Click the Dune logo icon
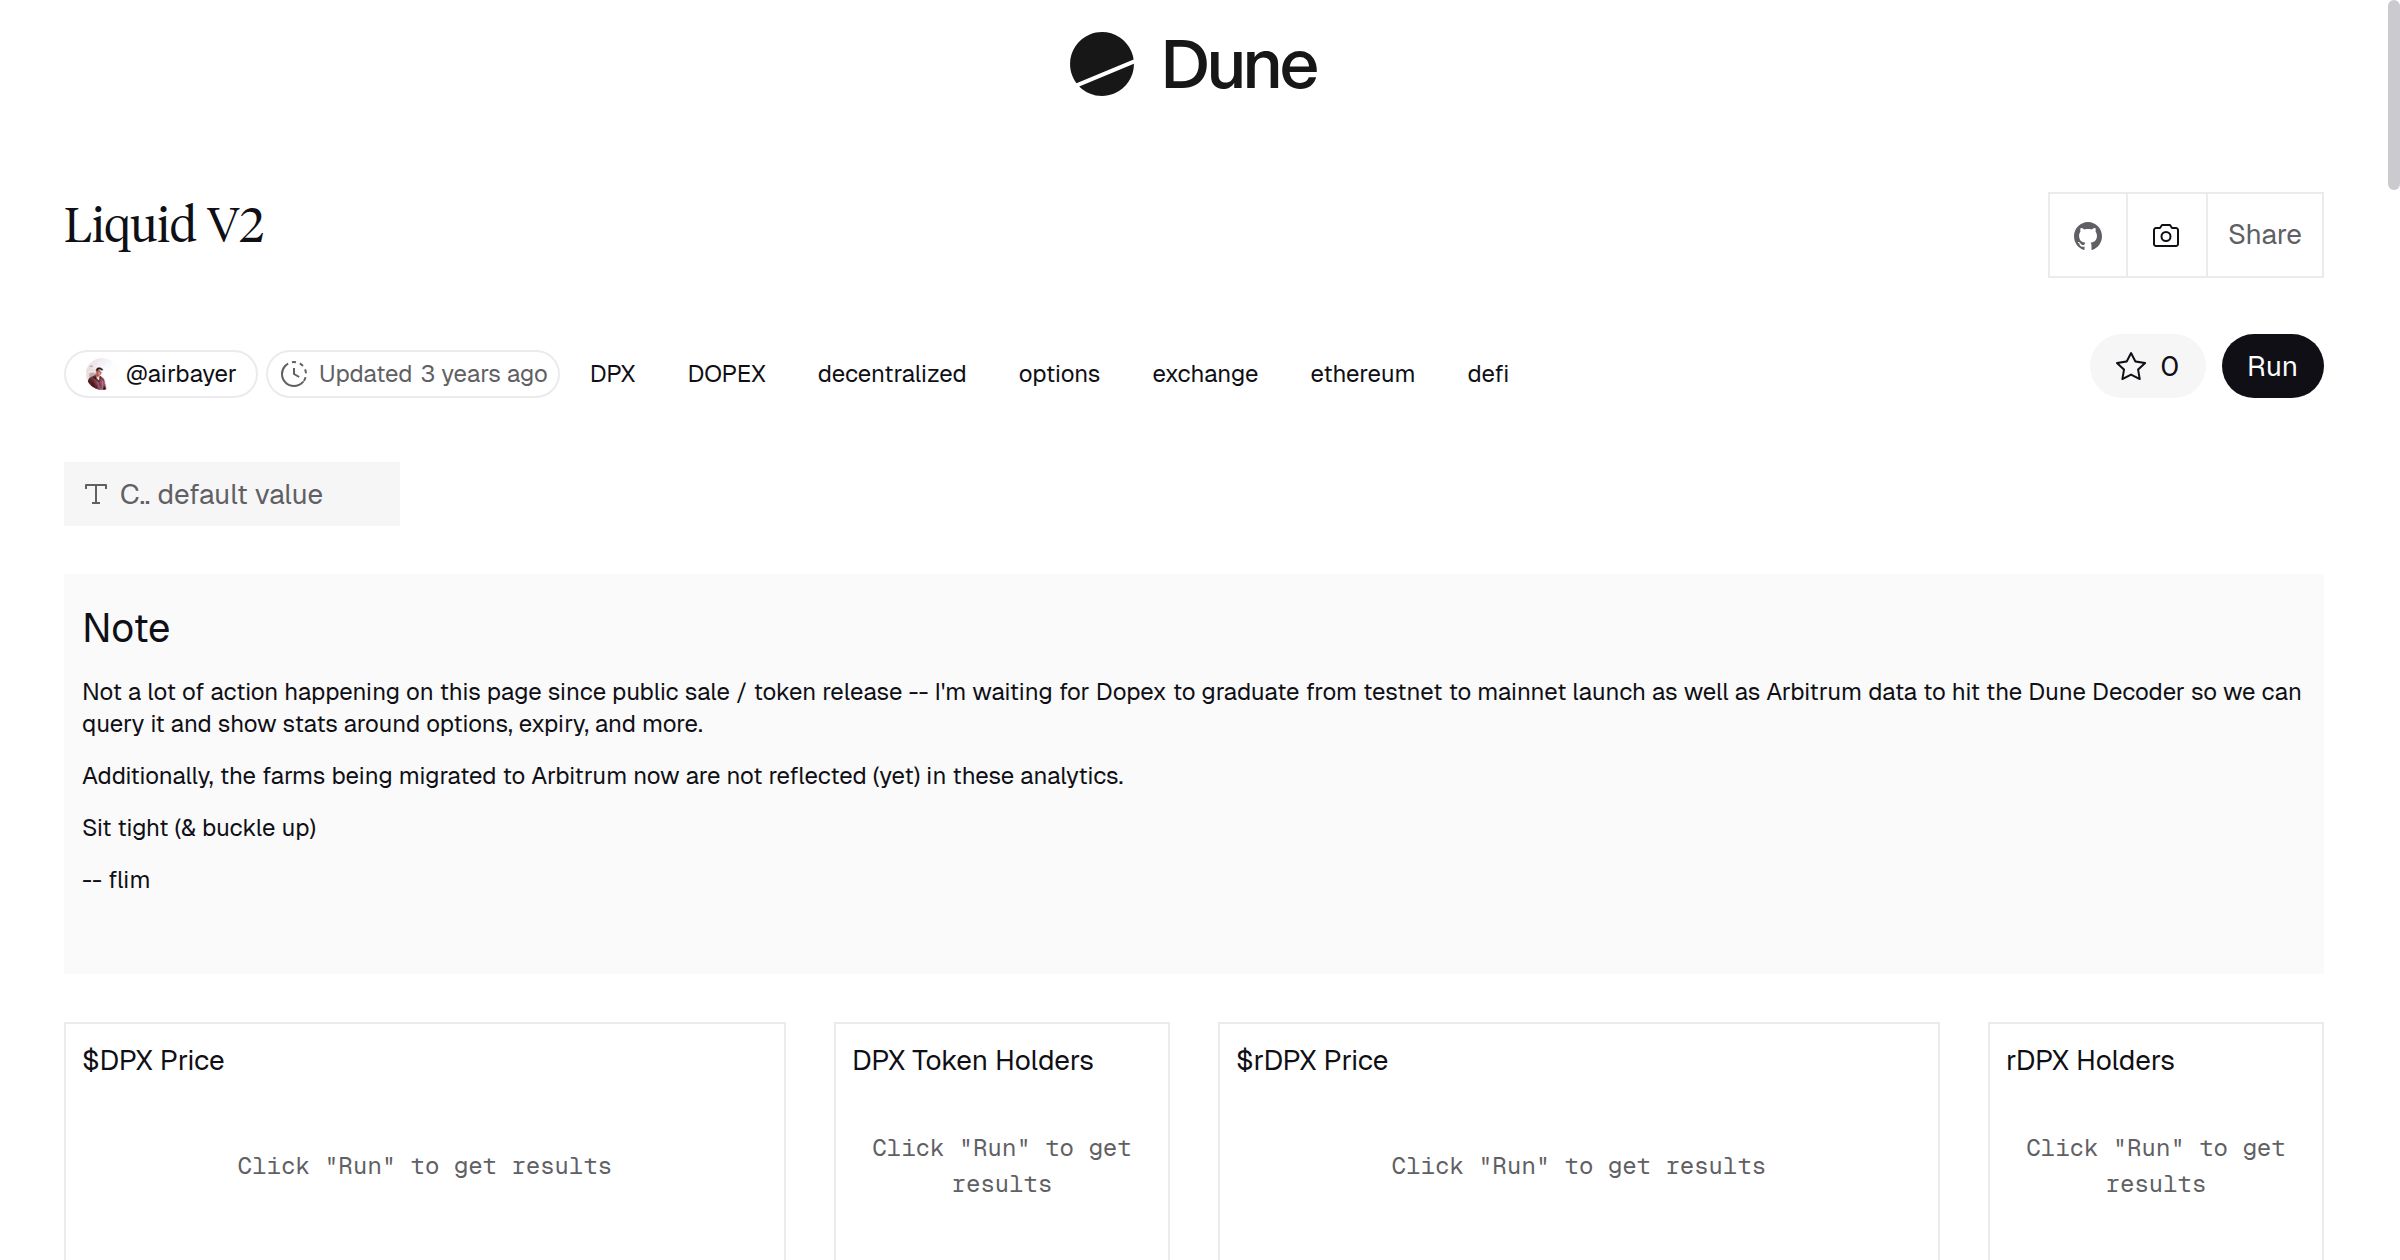 pos(1101,64)
